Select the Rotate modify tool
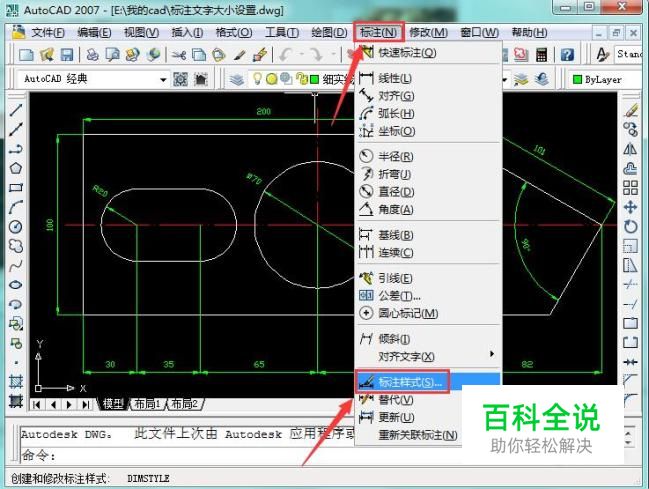The image size is (649, 489). coord(630,226)
